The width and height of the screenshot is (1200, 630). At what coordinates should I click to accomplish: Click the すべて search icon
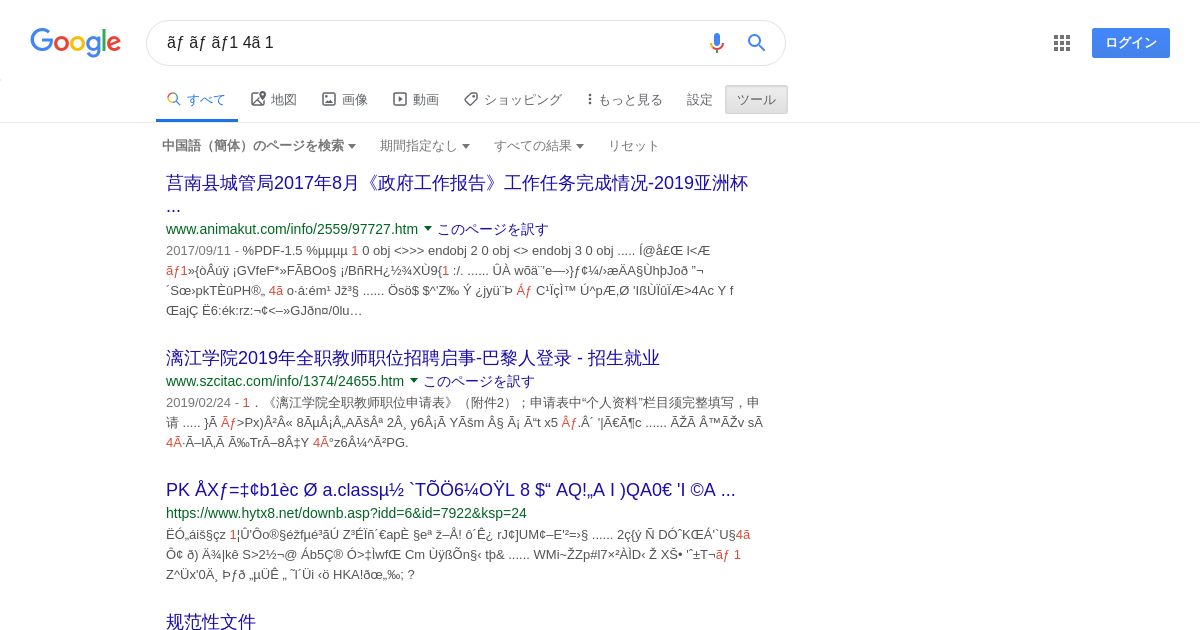click(174, 99)
